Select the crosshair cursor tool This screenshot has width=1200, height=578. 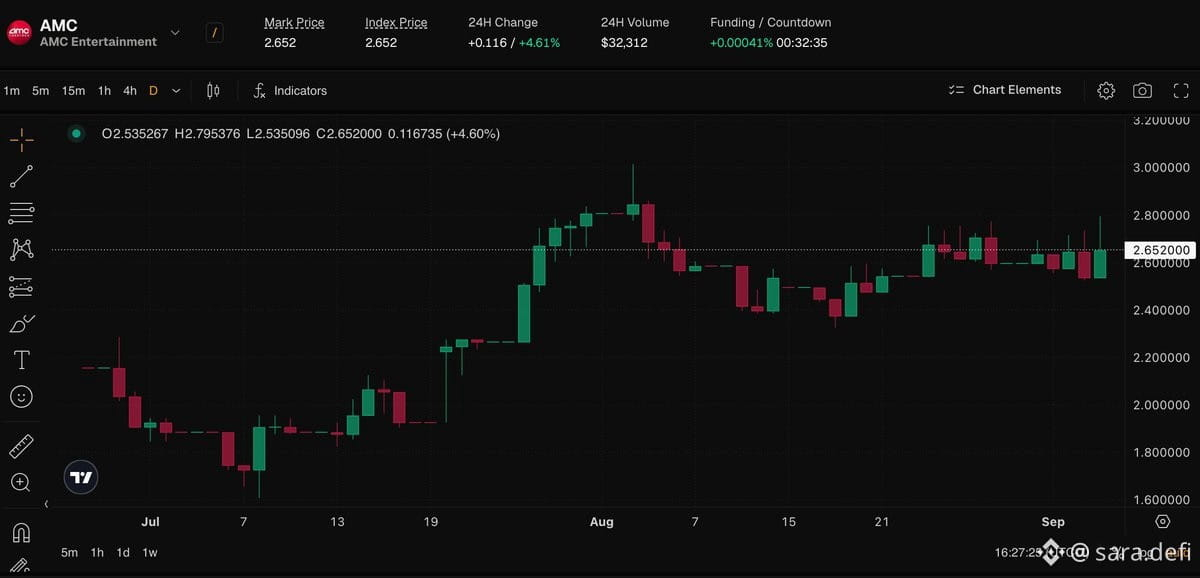pos(21,139)
